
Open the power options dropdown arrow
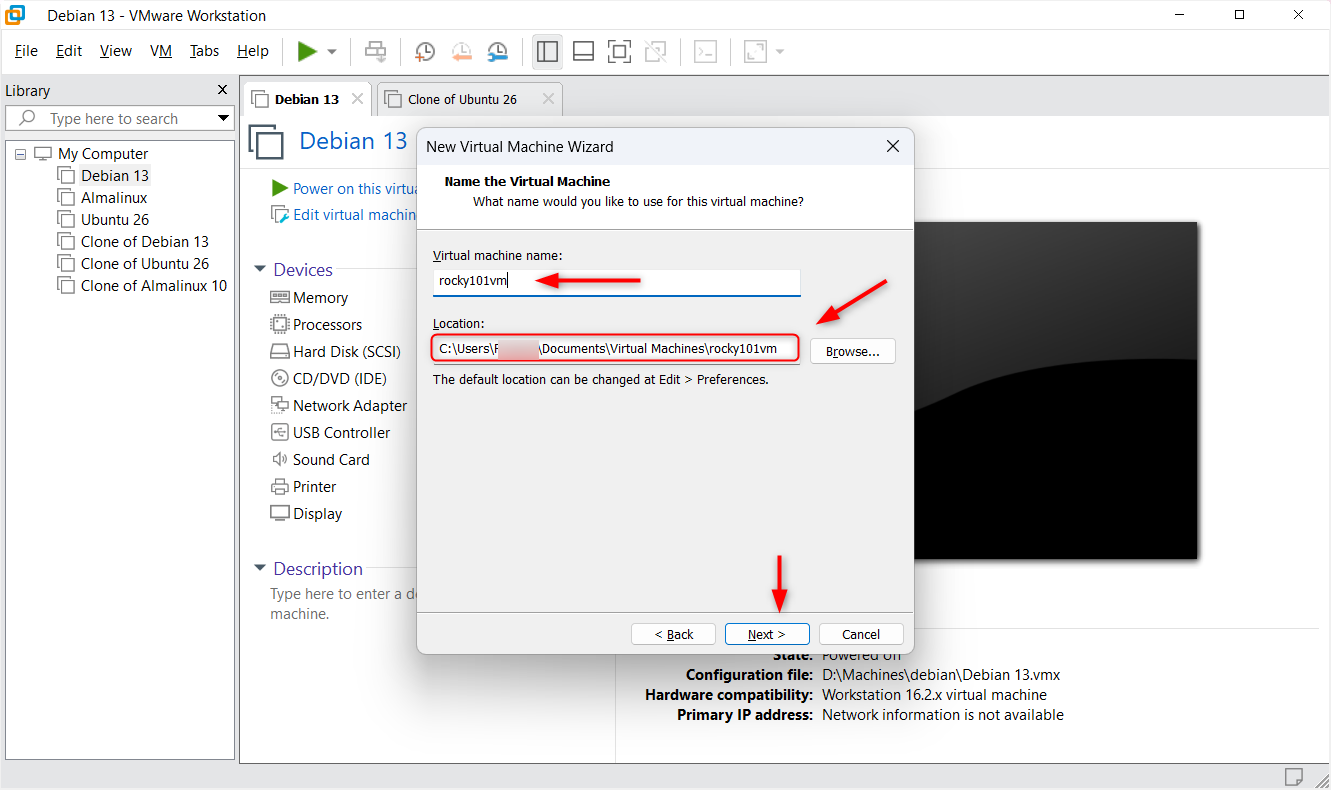pyautogui.click(x=332, y=52)
